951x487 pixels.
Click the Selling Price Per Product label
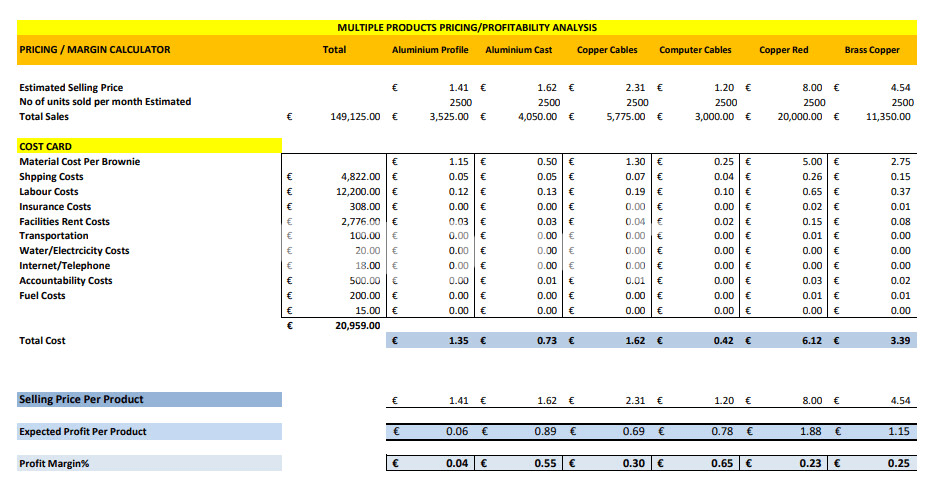tap(82, 400)
